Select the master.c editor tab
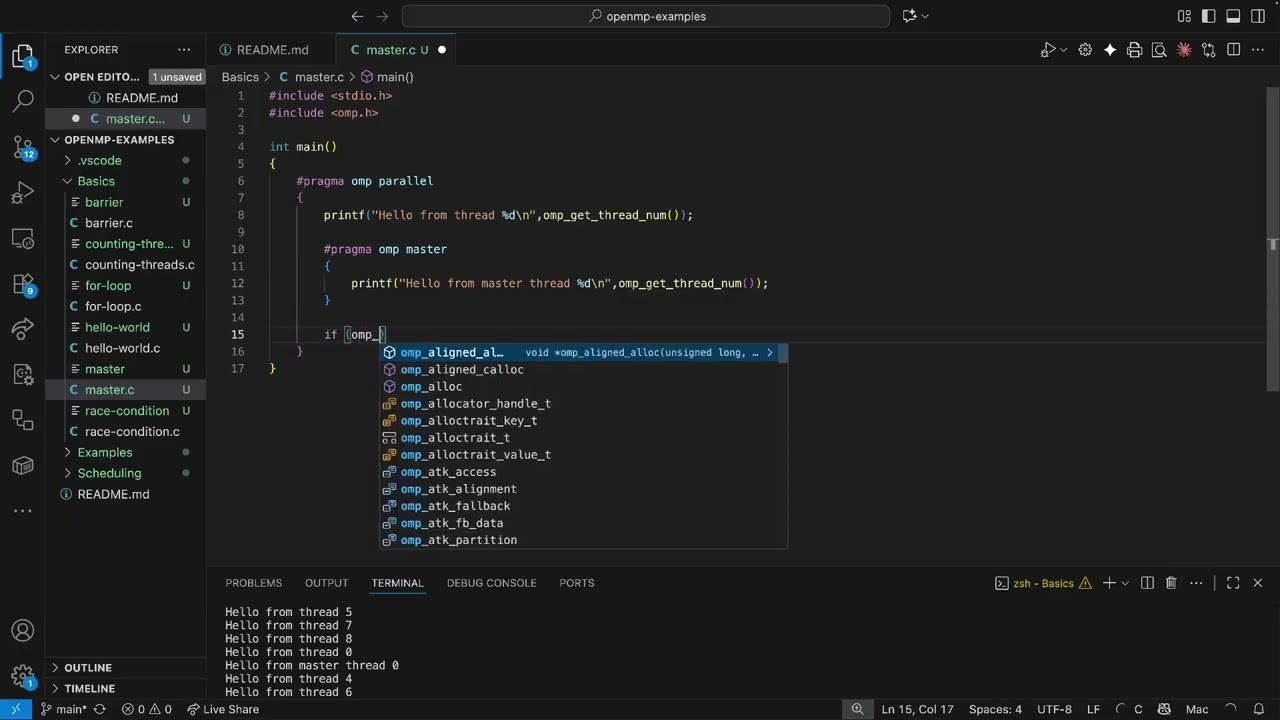 pos(397,50)
